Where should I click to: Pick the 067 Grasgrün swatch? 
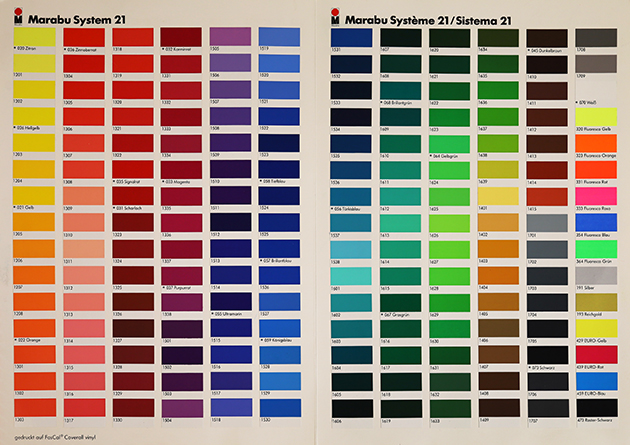[x=401, y=303]
